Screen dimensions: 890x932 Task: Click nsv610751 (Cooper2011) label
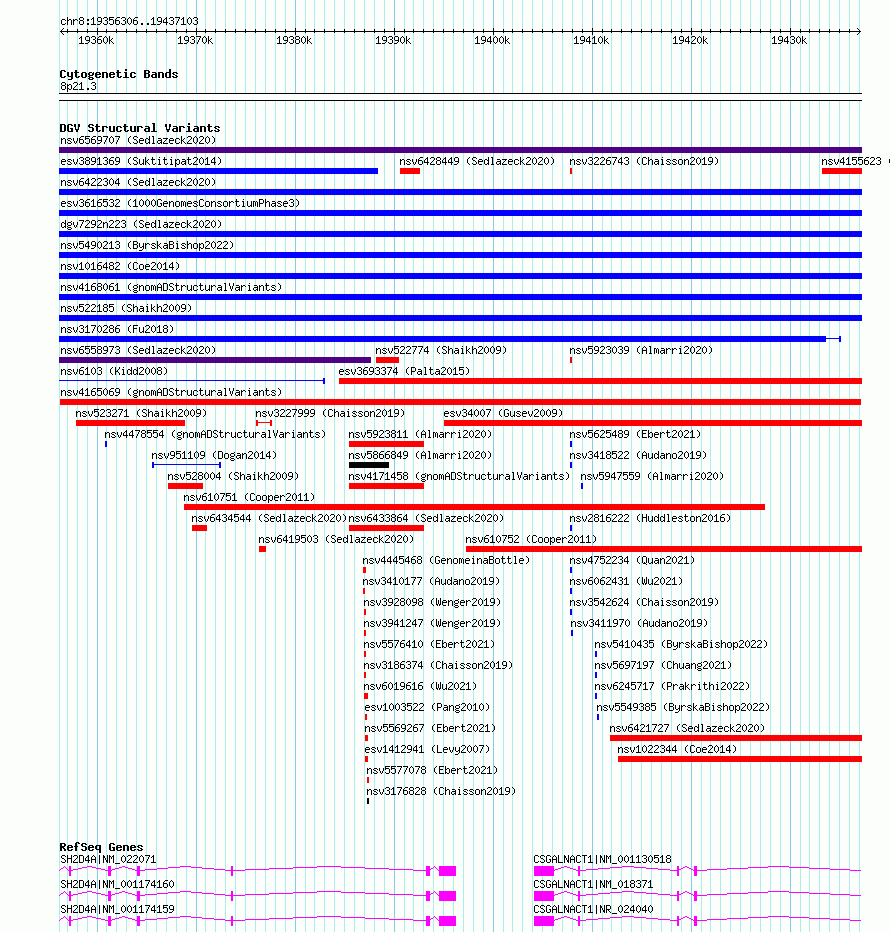click(249, 498)
